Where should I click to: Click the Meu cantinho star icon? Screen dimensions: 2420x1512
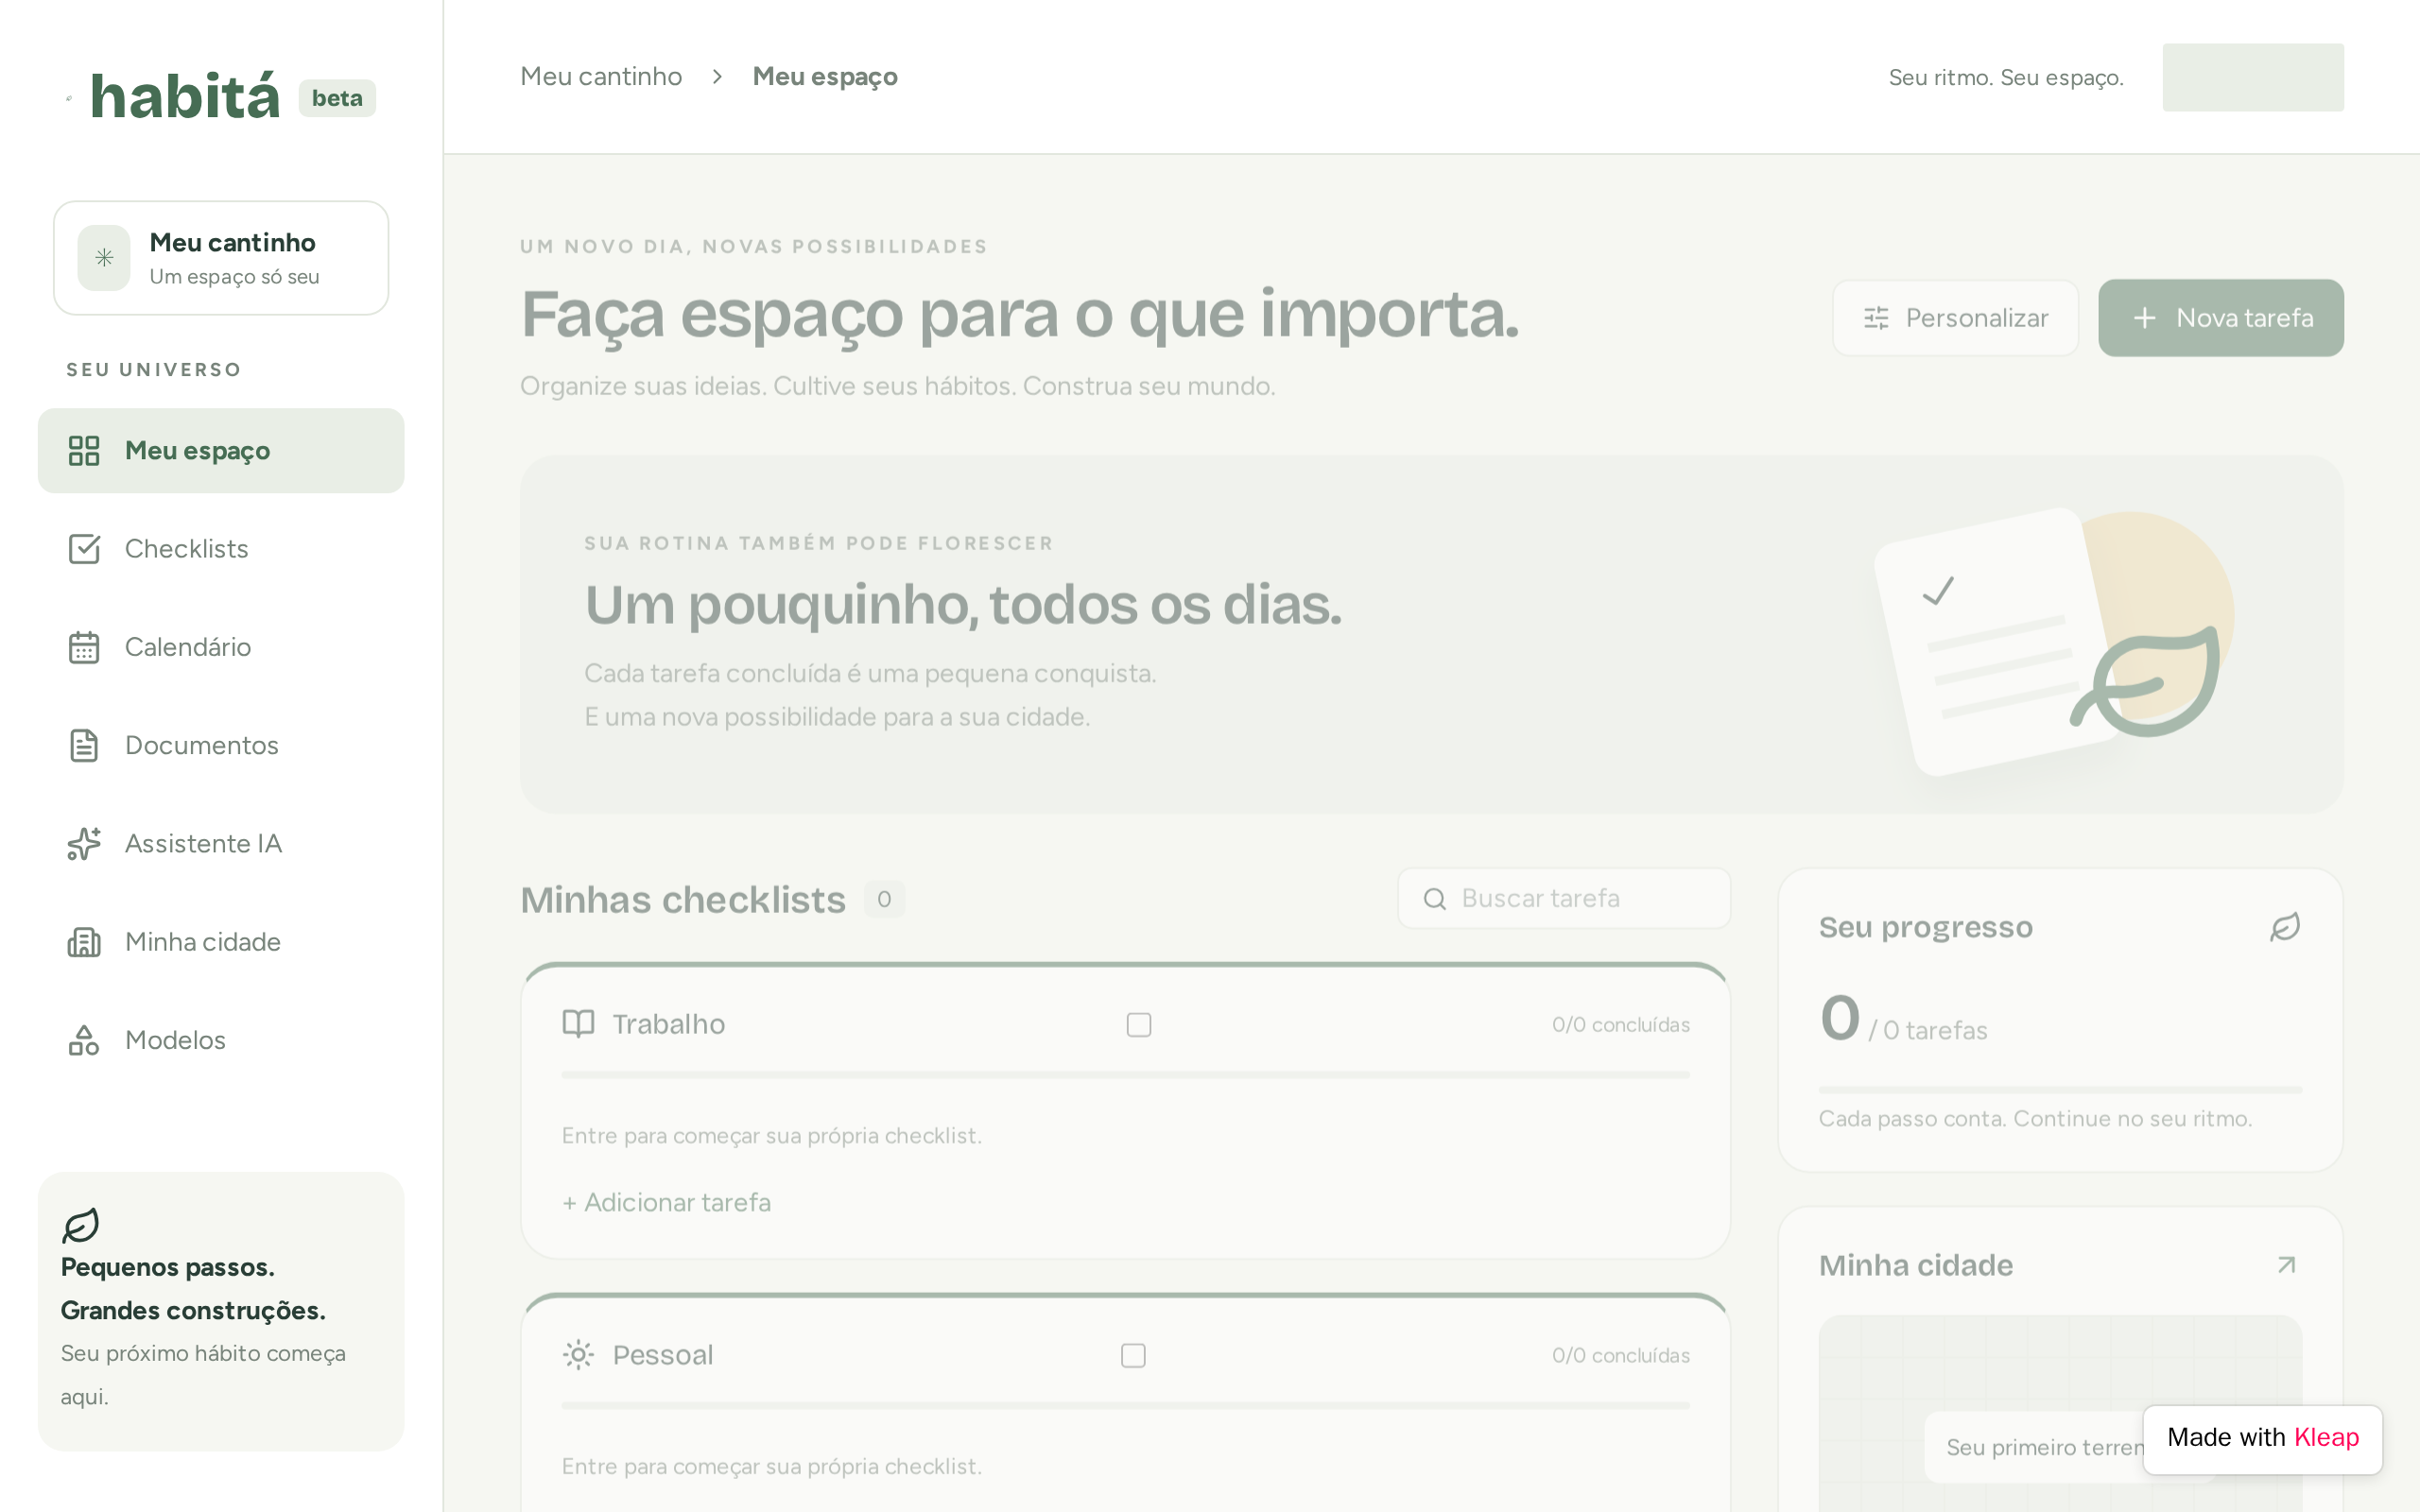[x=104, y=258]
